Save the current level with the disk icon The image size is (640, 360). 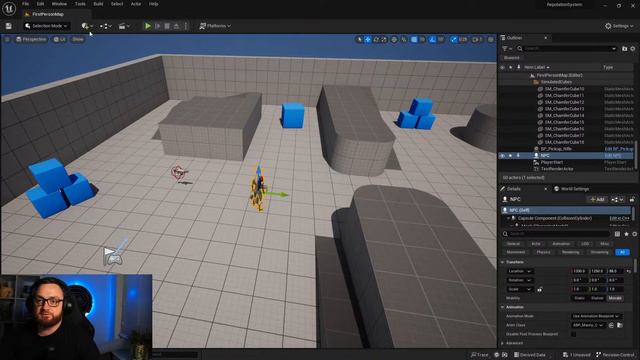[x=9, y=26]
